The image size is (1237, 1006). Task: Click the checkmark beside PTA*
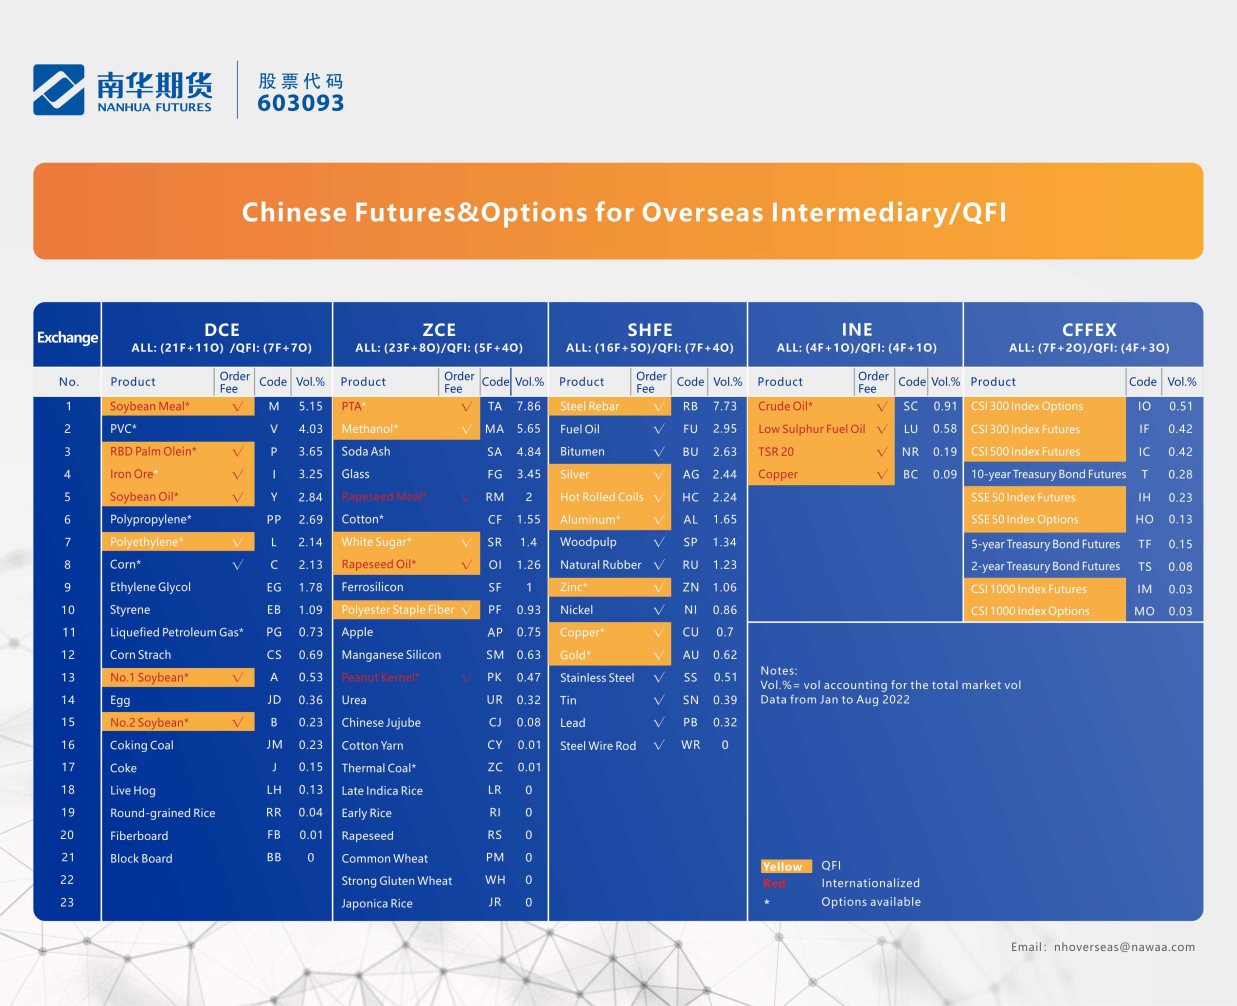(466, 407)
